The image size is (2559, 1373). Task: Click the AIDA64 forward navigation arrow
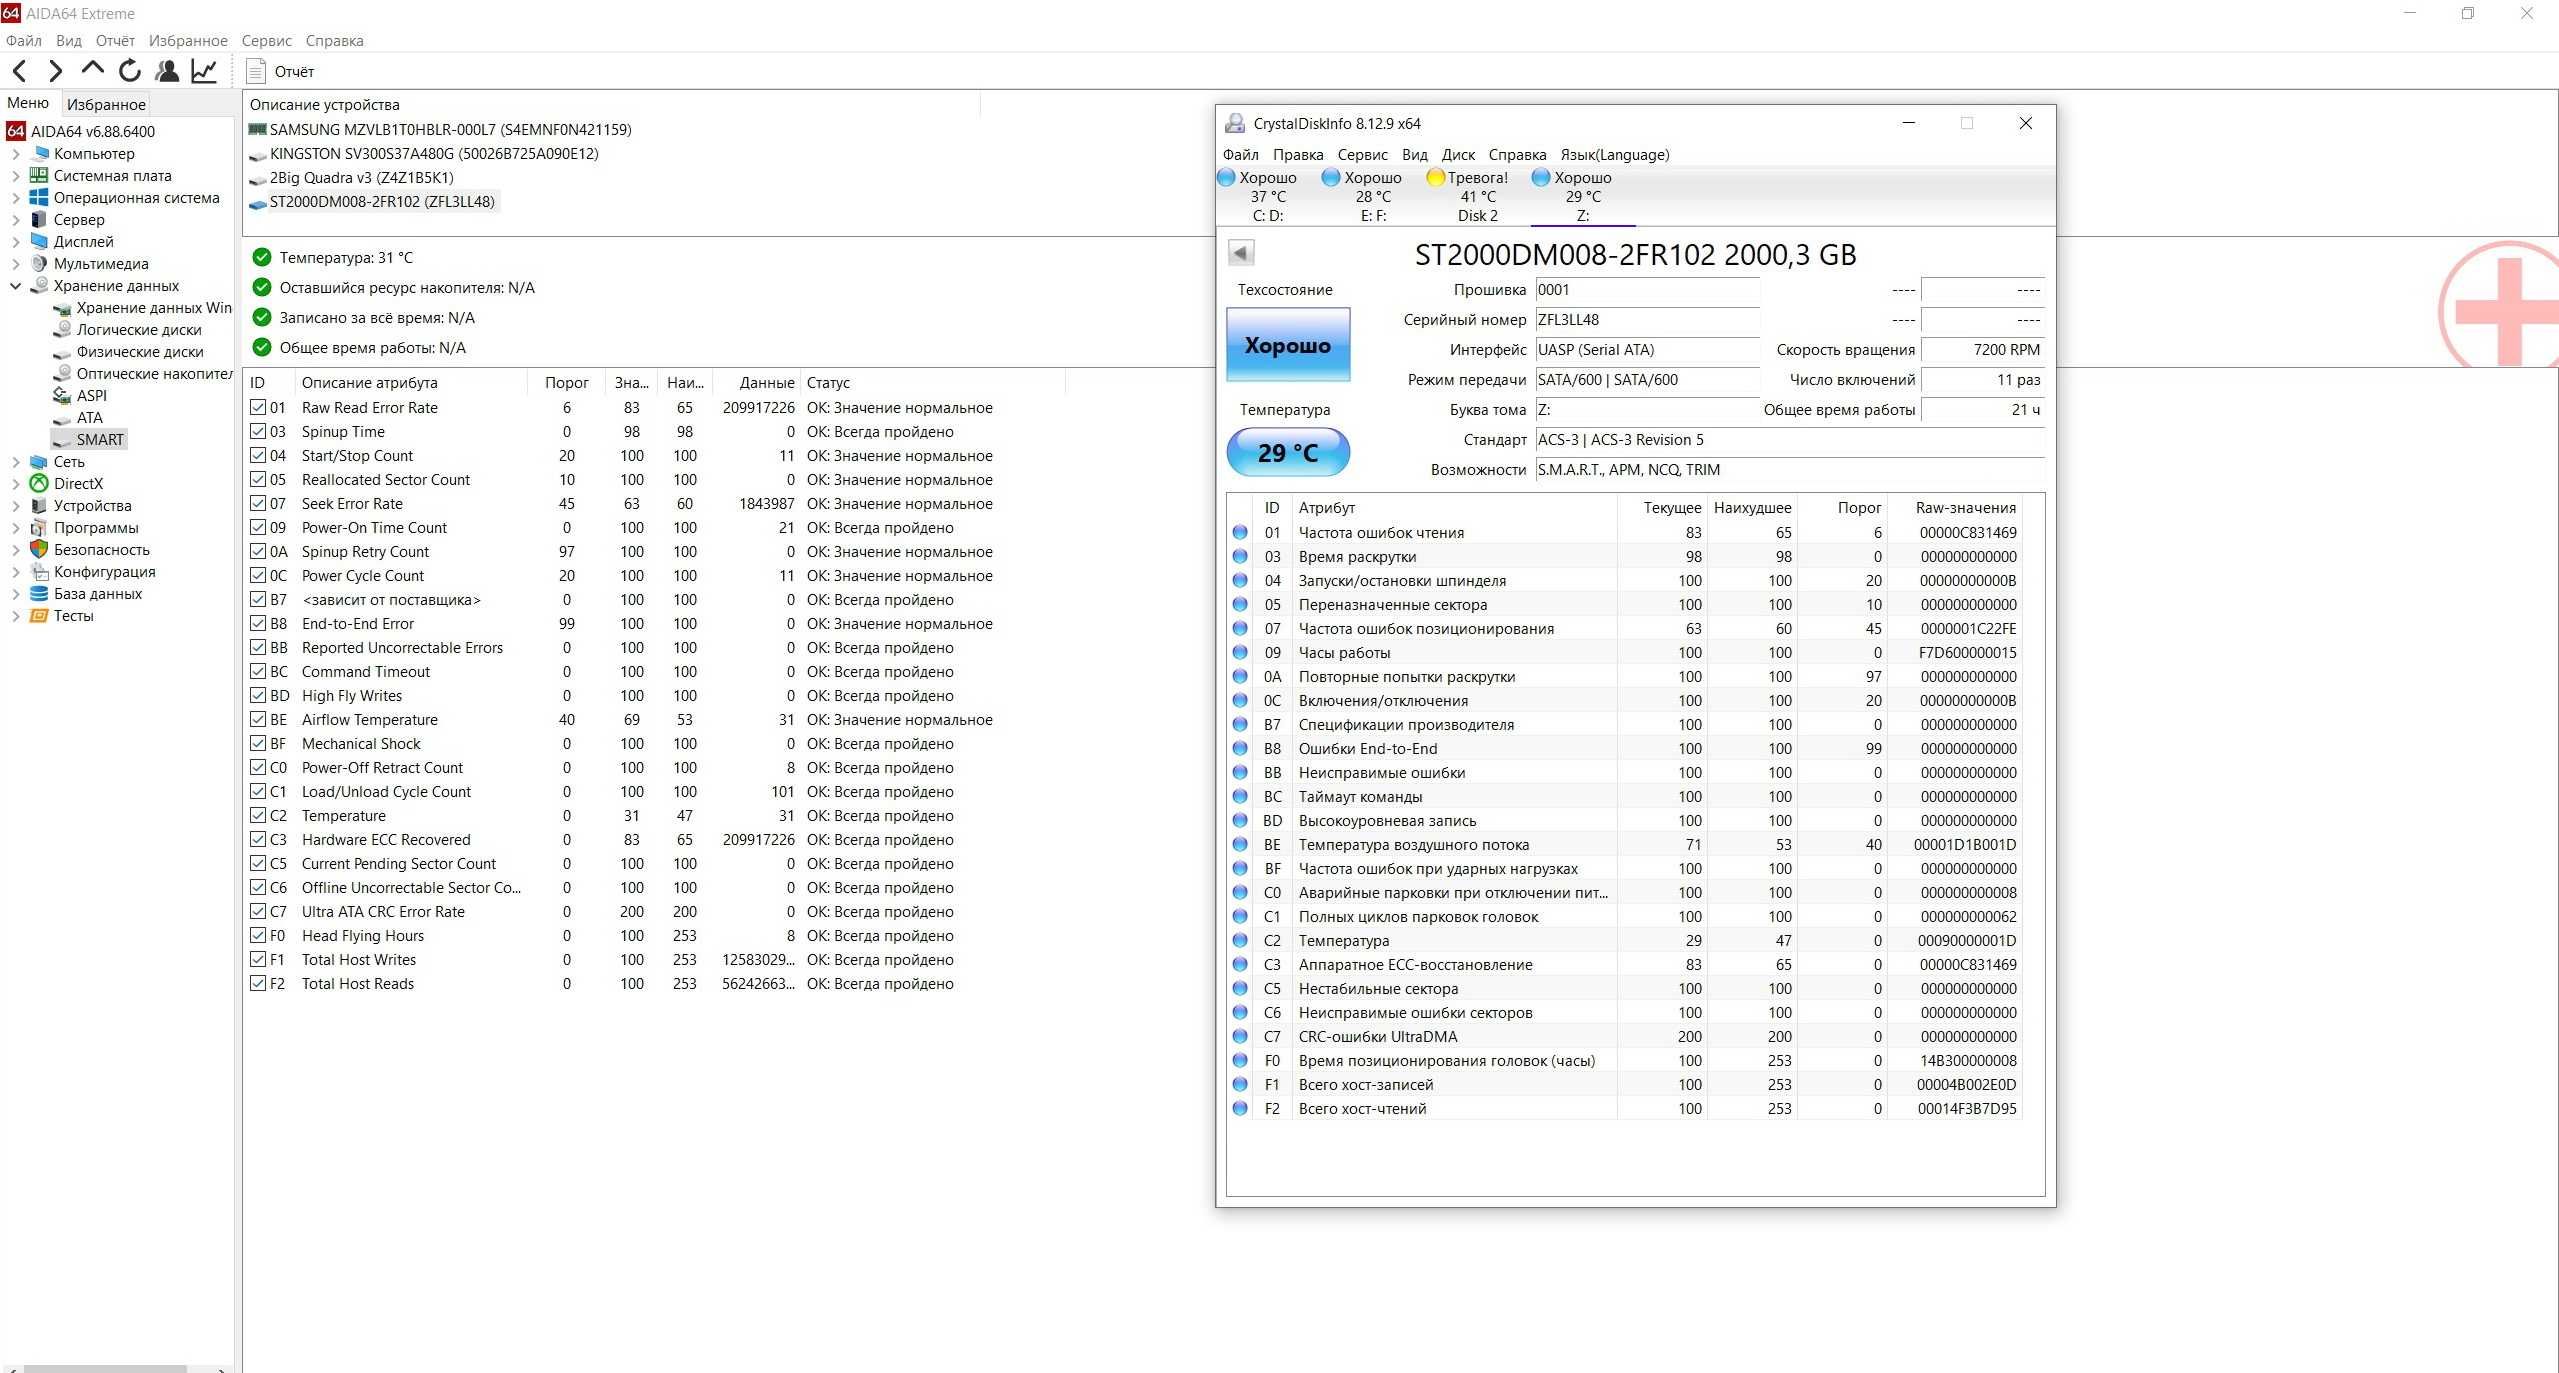point(56,71)
